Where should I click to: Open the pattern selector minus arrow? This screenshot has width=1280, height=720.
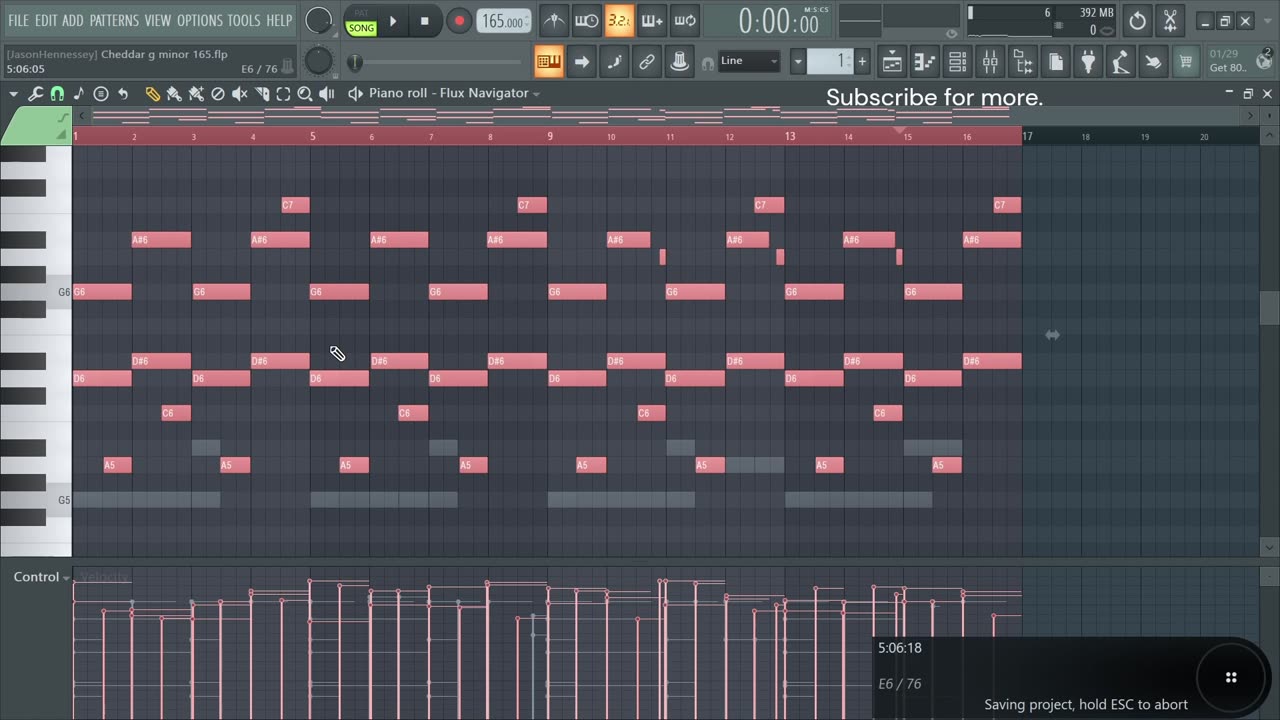pyautogui.click(x=798, y=62)
